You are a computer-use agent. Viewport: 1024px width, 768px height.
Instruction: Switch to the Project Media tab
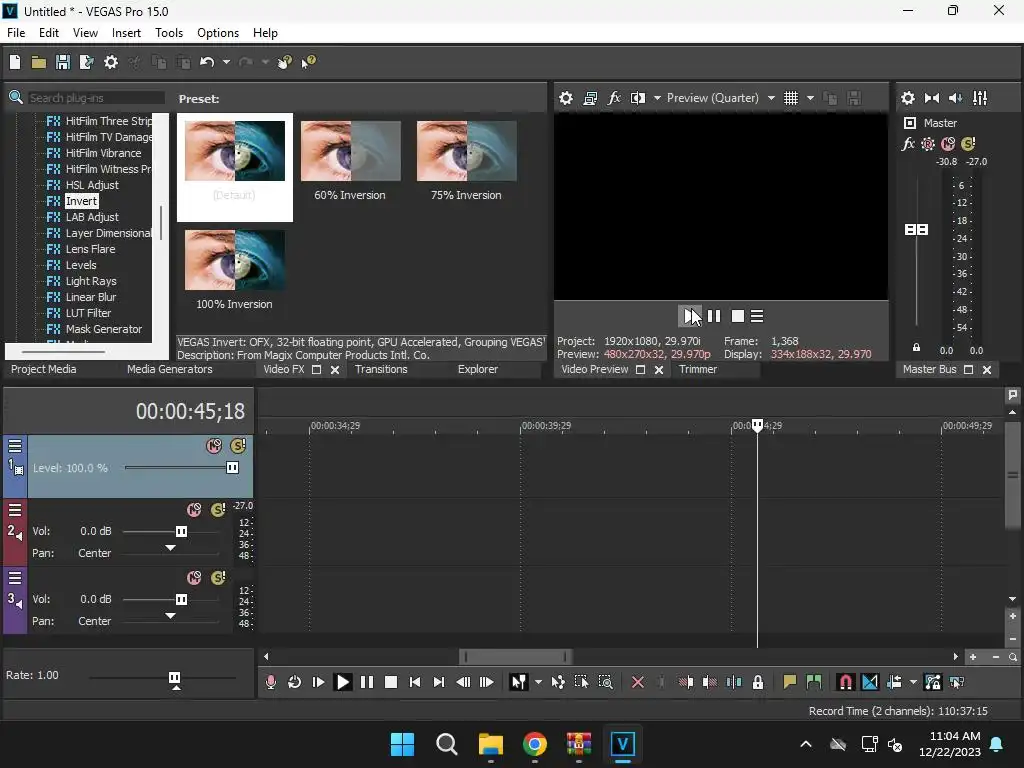(43, 369)
